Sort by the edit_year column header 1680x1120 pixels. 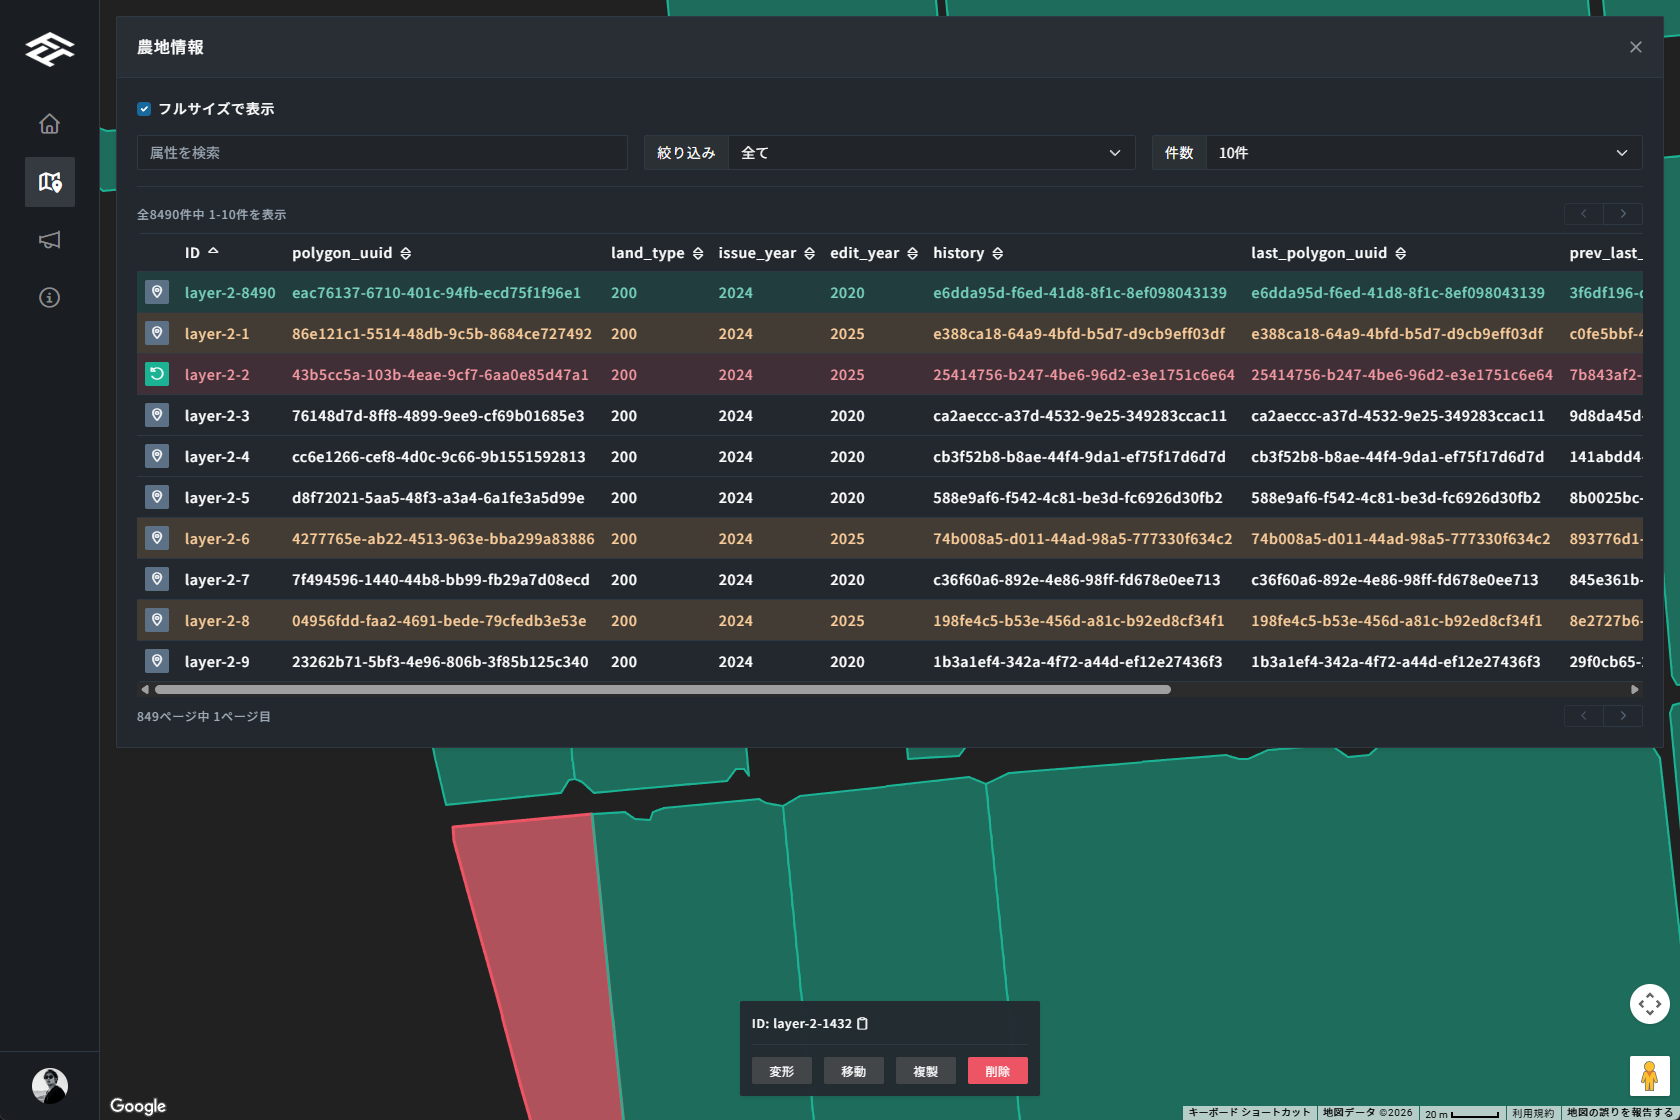point(912,254)
